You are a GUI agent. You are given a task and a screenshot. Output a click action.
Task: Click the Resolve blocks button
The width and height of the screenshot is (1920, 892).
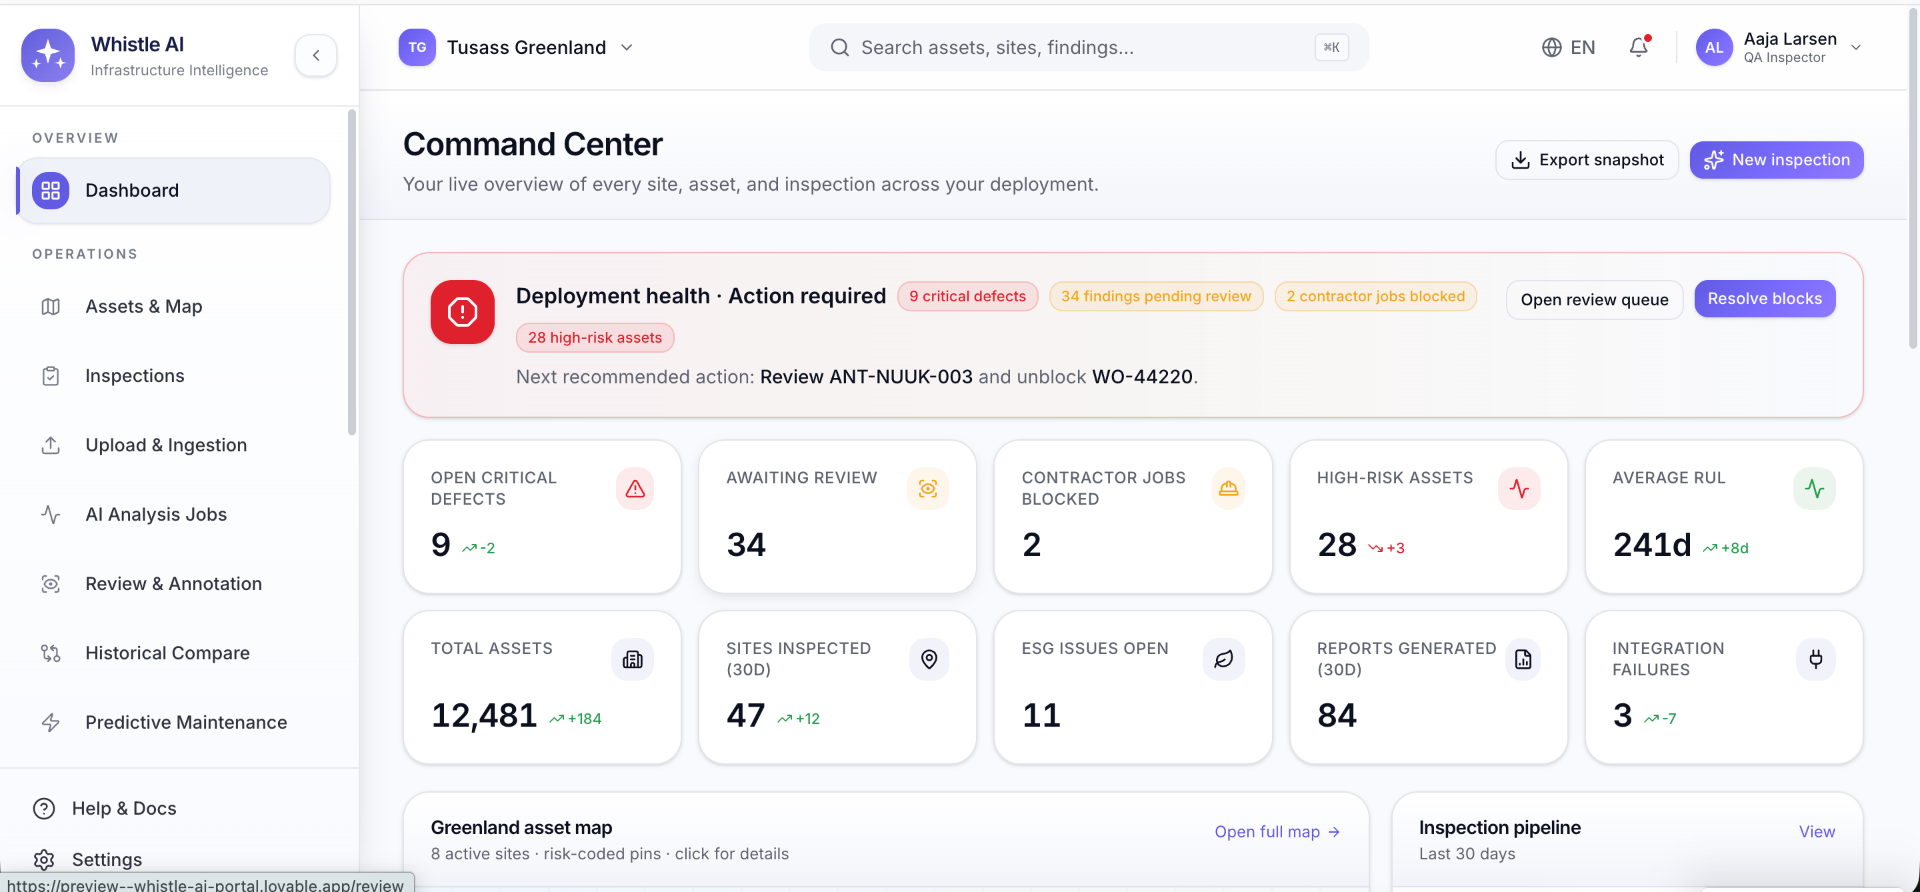pos(1764,299)
